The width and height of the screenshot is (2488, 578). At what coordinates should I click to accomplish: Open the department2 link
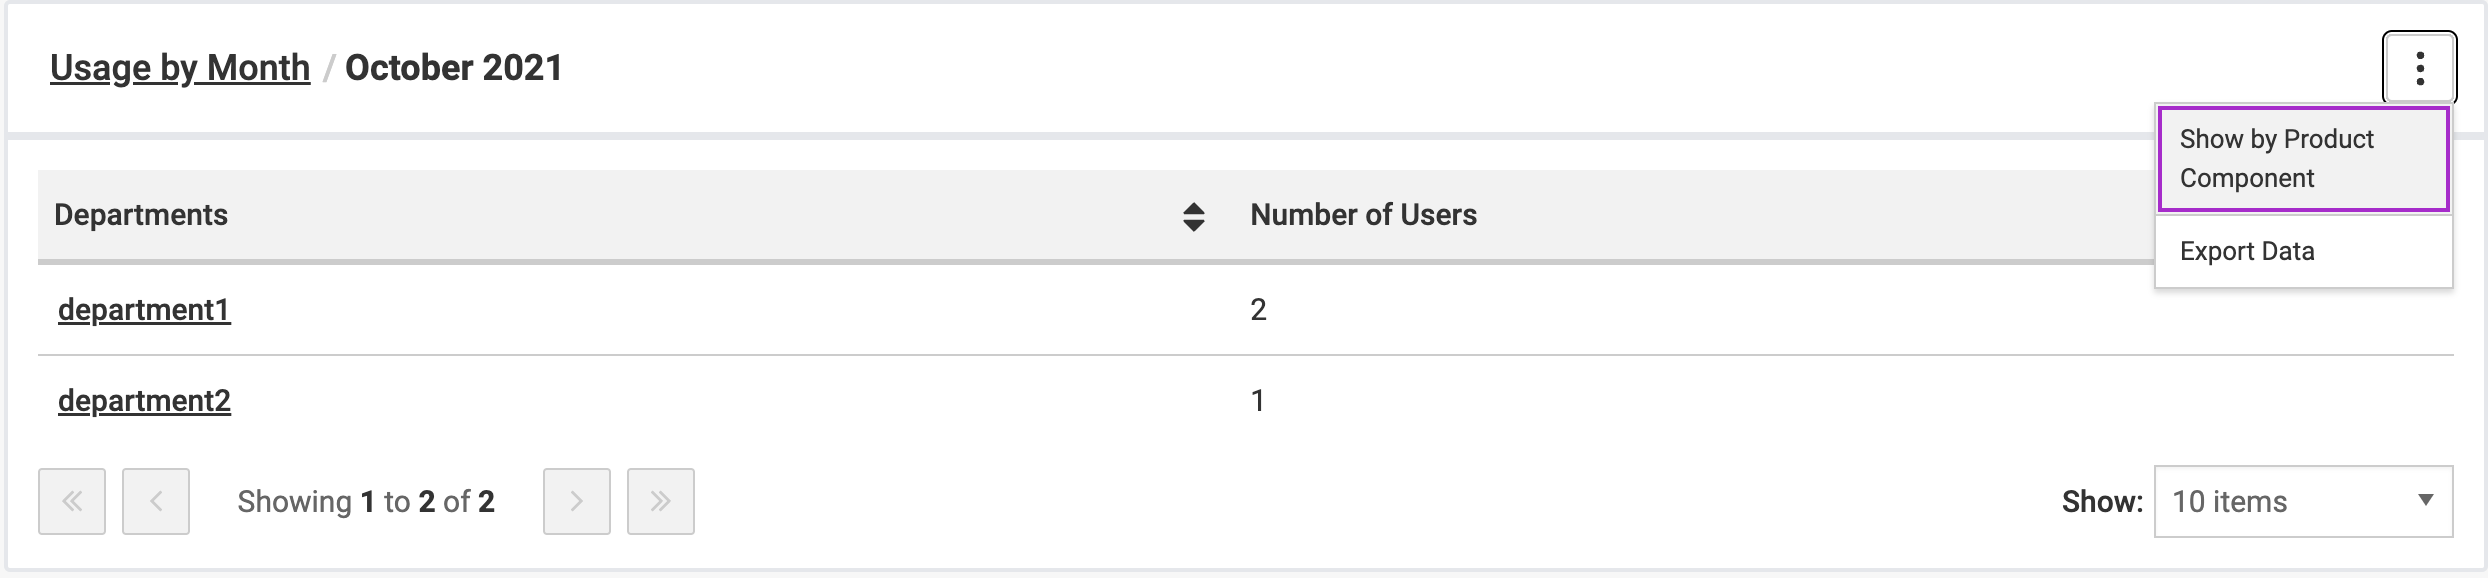pyautogui.click(x=144, y=401)
